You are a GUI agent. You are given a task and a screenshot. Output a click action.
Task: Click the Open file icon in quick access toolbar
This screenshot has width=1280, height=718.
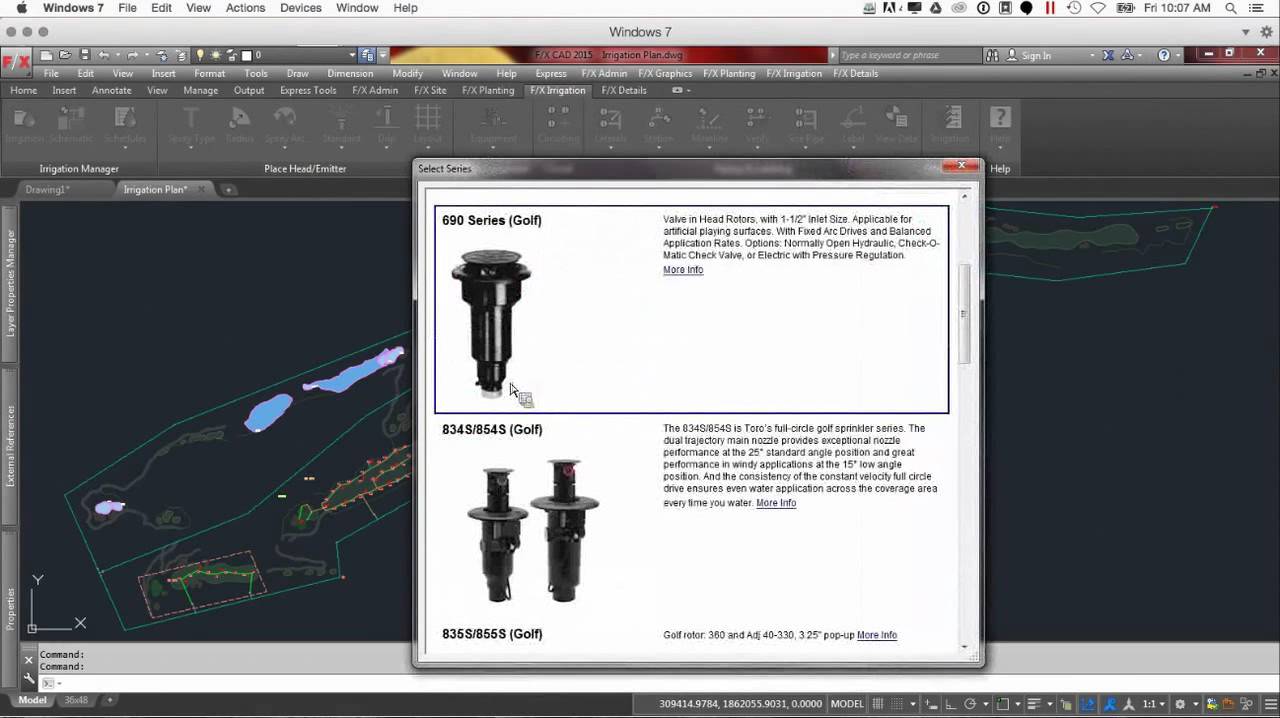click(65, 55)
